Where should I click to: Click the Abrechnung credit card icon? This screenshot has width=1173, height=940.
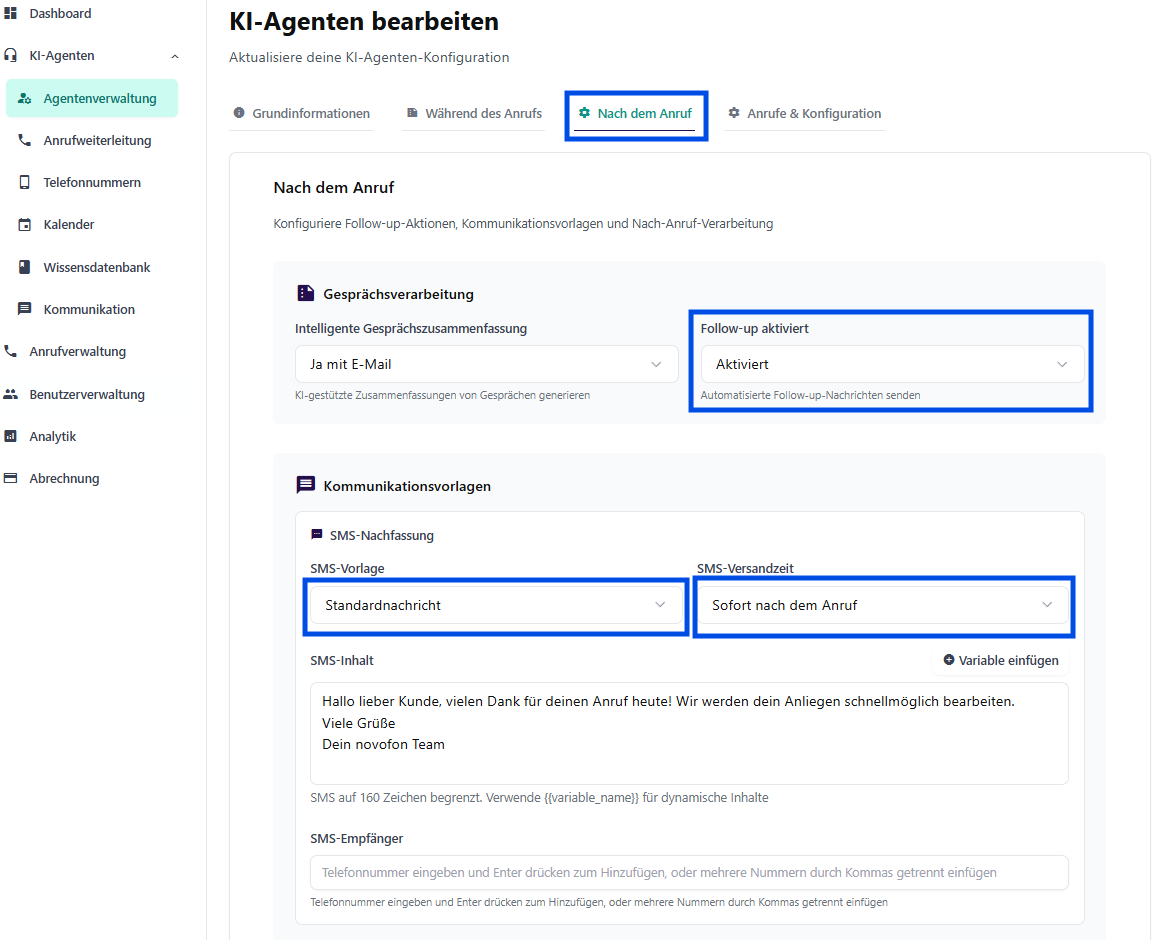click(11, 479)
